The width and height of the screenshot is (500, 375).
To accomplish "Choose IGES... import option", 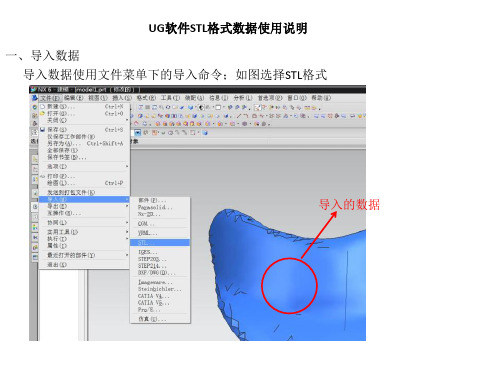I will click(160, 252).
